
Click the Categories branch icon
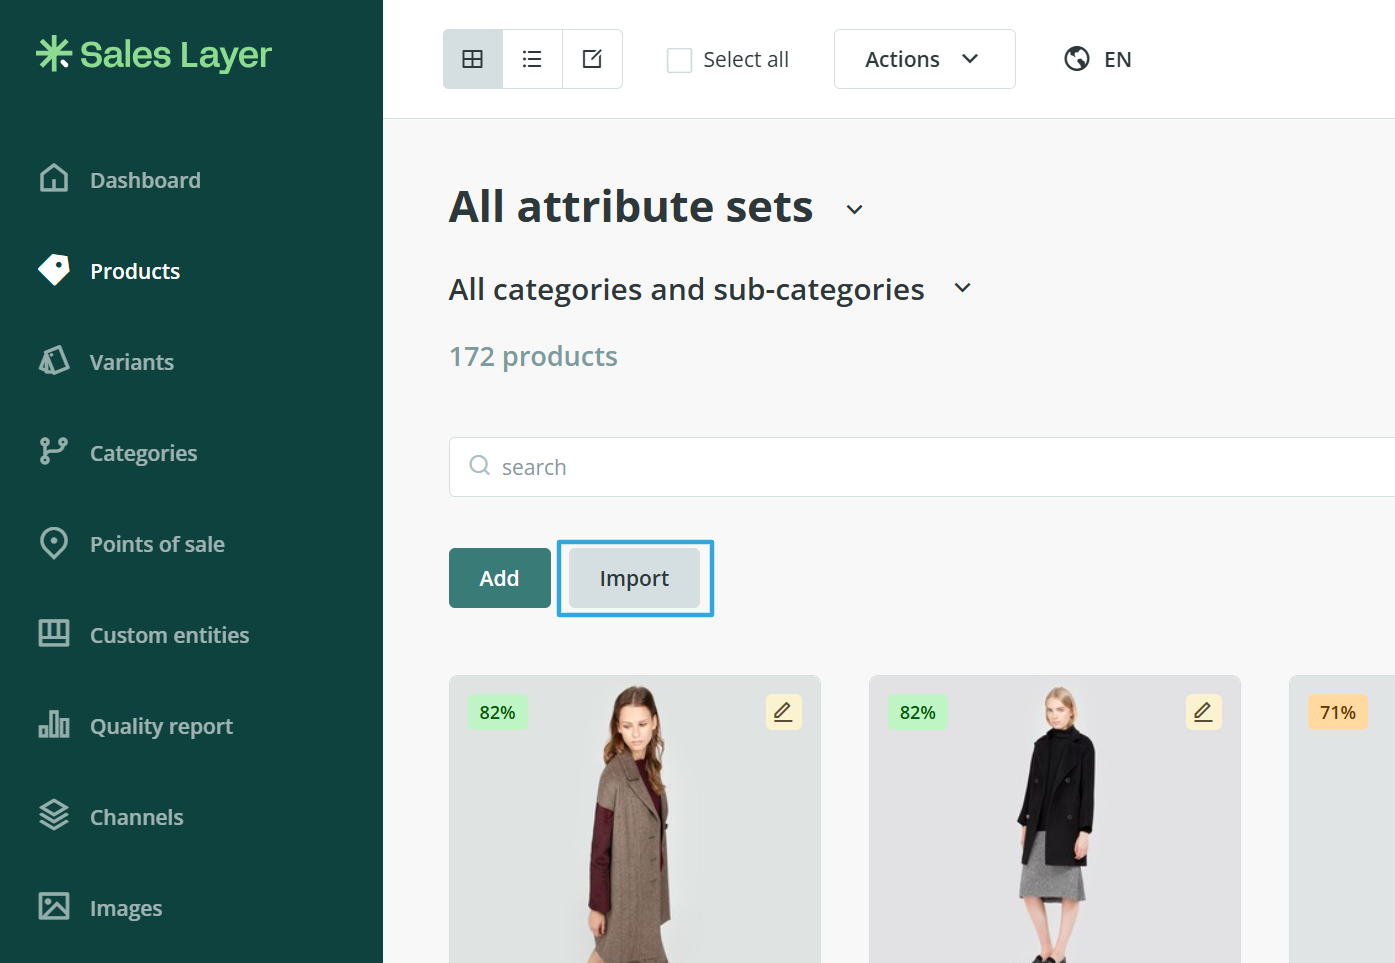coord(54,451)
